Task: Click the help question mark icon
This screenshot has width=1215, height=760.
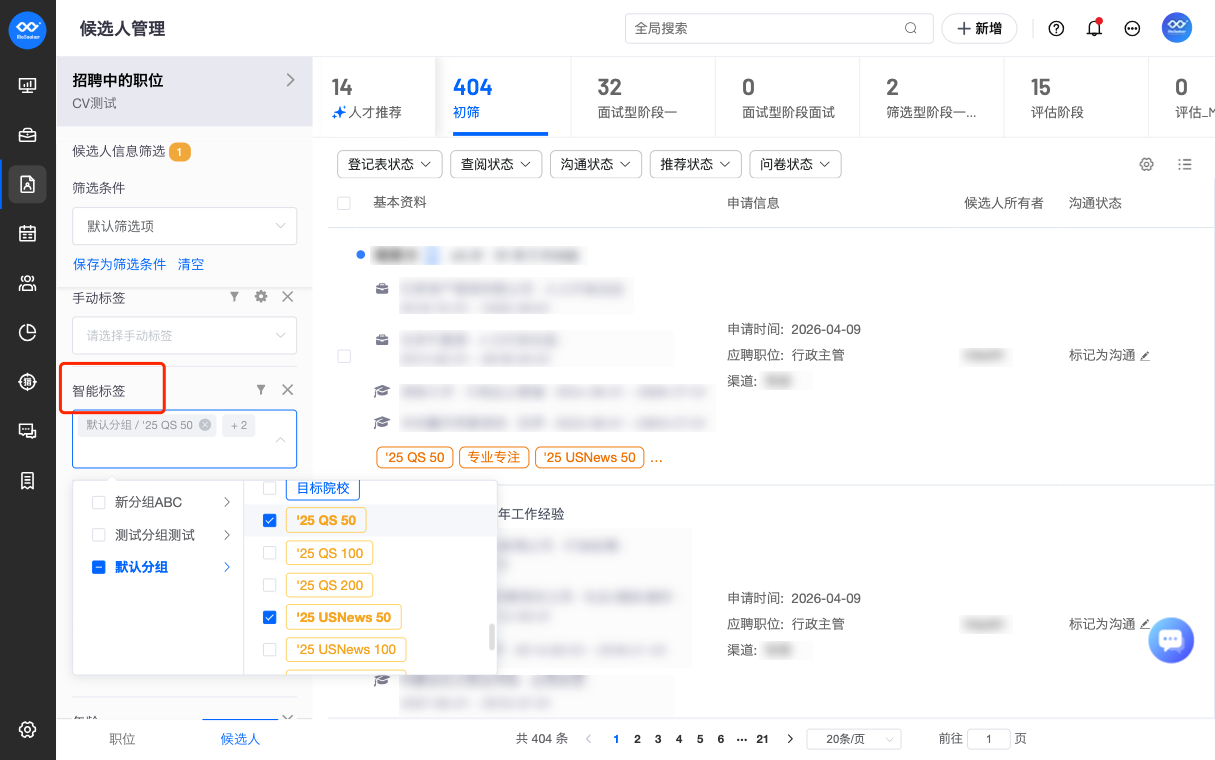Action: (x=1056, y=29)
